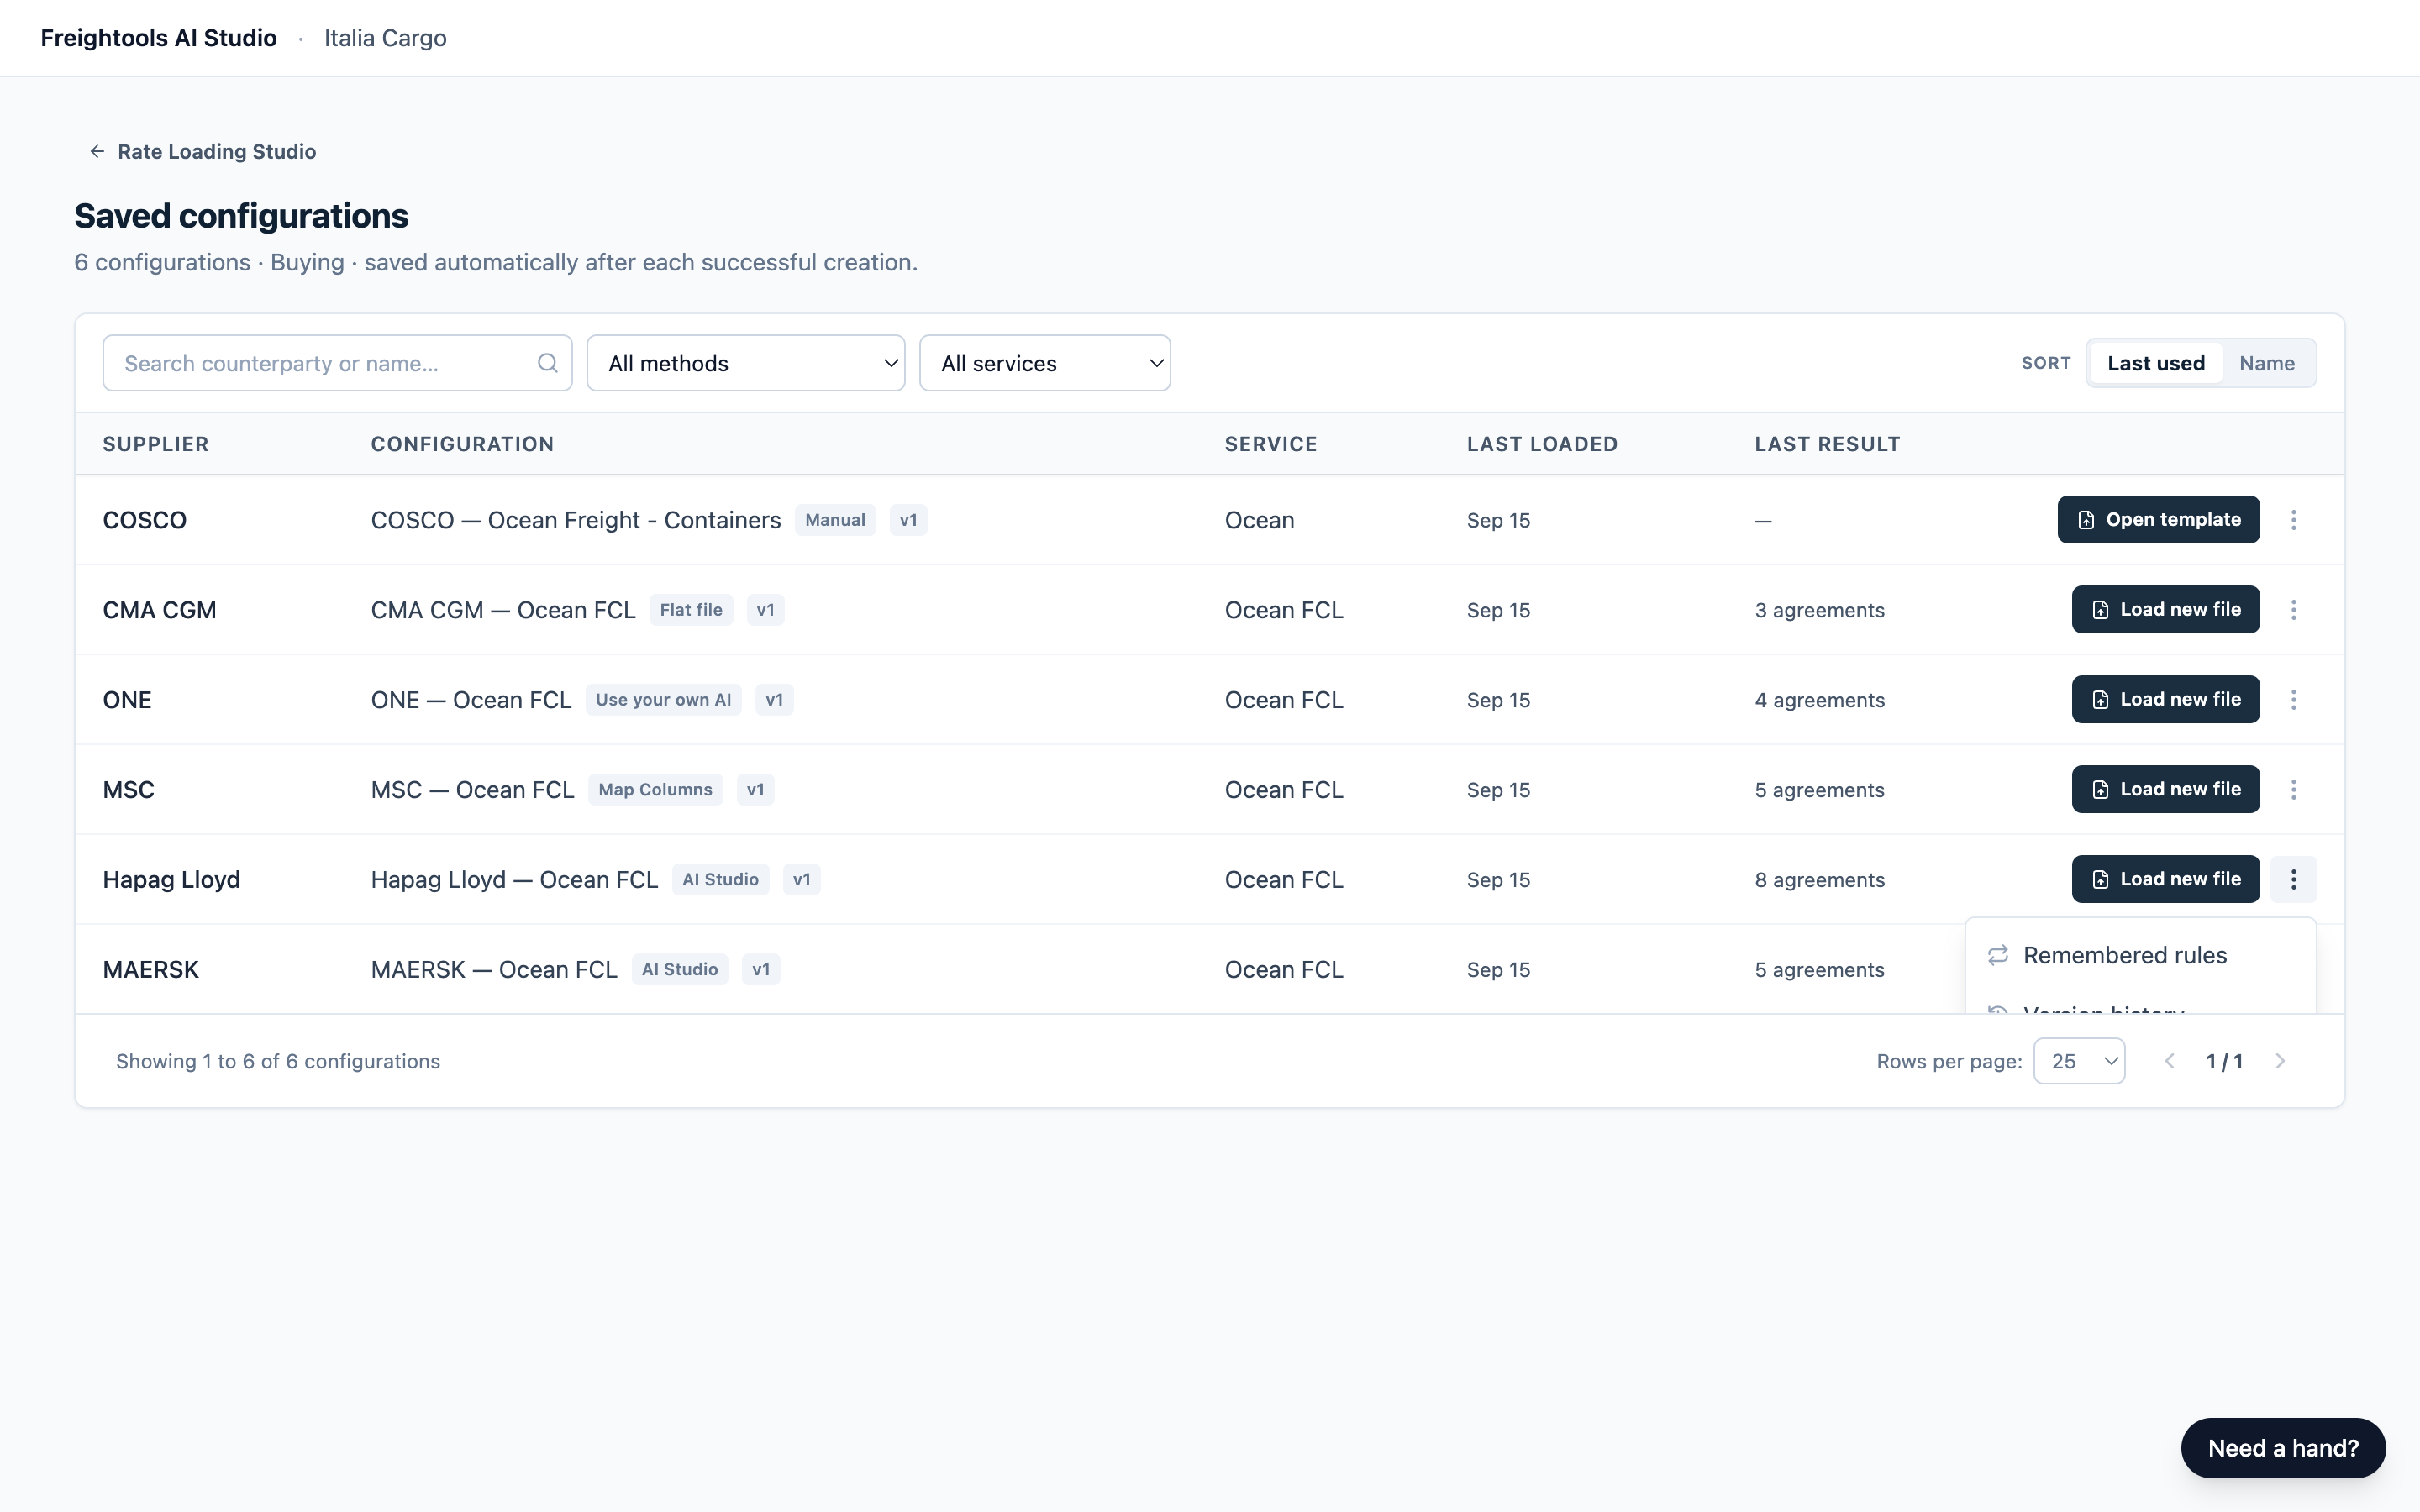
Task: Click SUPPLIER column header
Action: [x=156, y=444]
